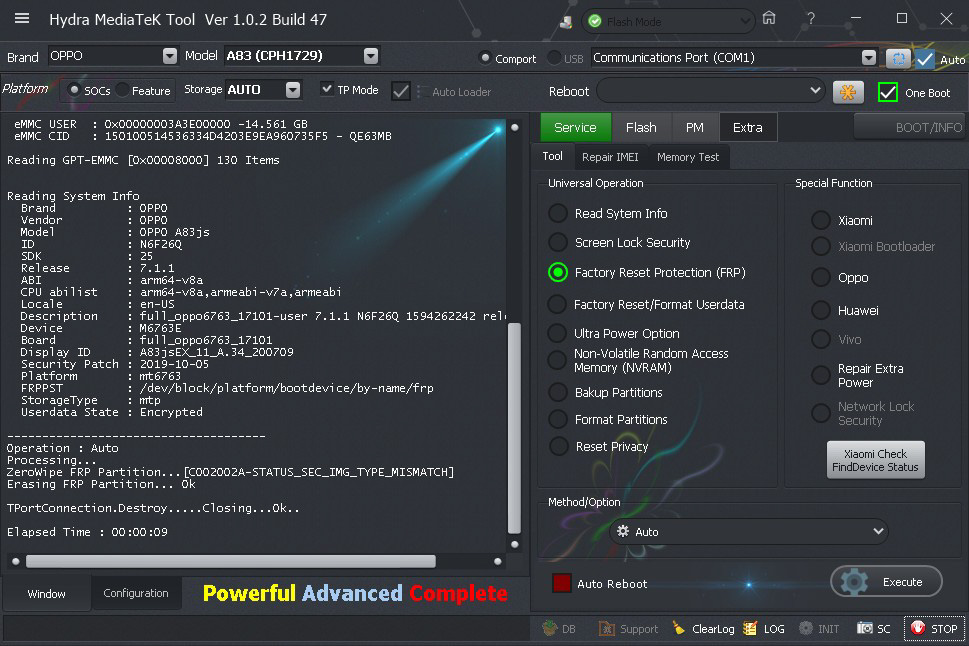Select Read System Info operation
This screenshot has height=646, width=969.
click(557, 213)
